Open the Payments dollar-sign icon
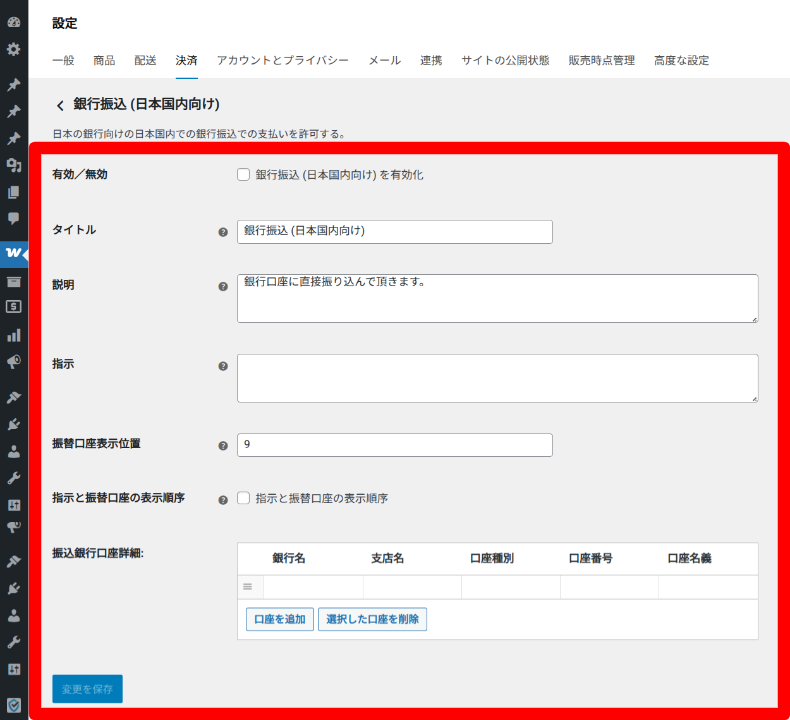 14,306
